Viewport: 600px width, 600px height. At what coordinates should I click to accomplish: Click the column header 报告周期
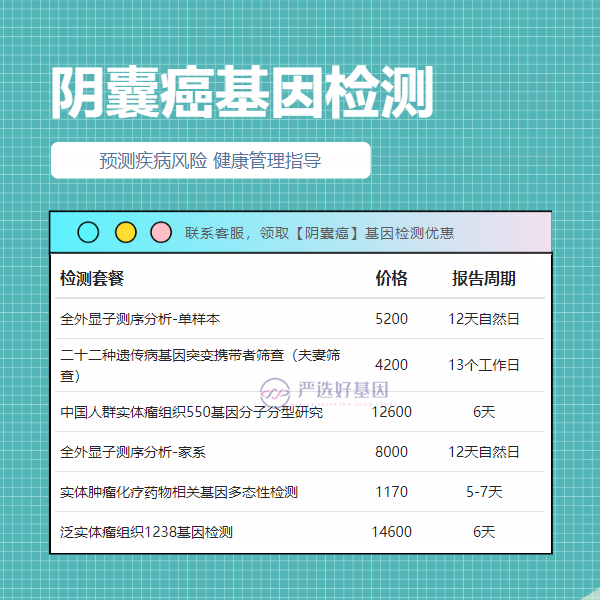[x=484, y=278]
